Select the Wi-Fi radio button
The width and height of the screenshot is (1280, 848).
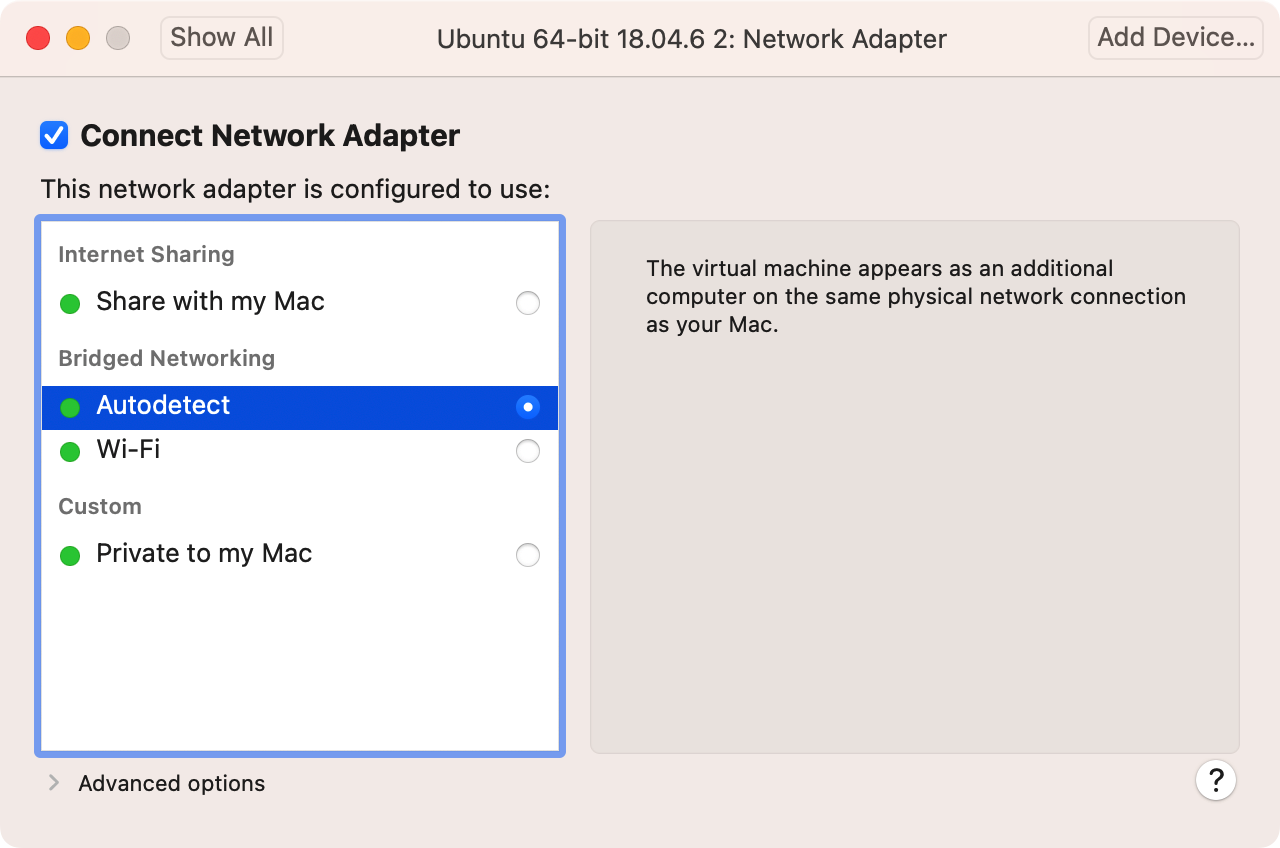(527, 452)
